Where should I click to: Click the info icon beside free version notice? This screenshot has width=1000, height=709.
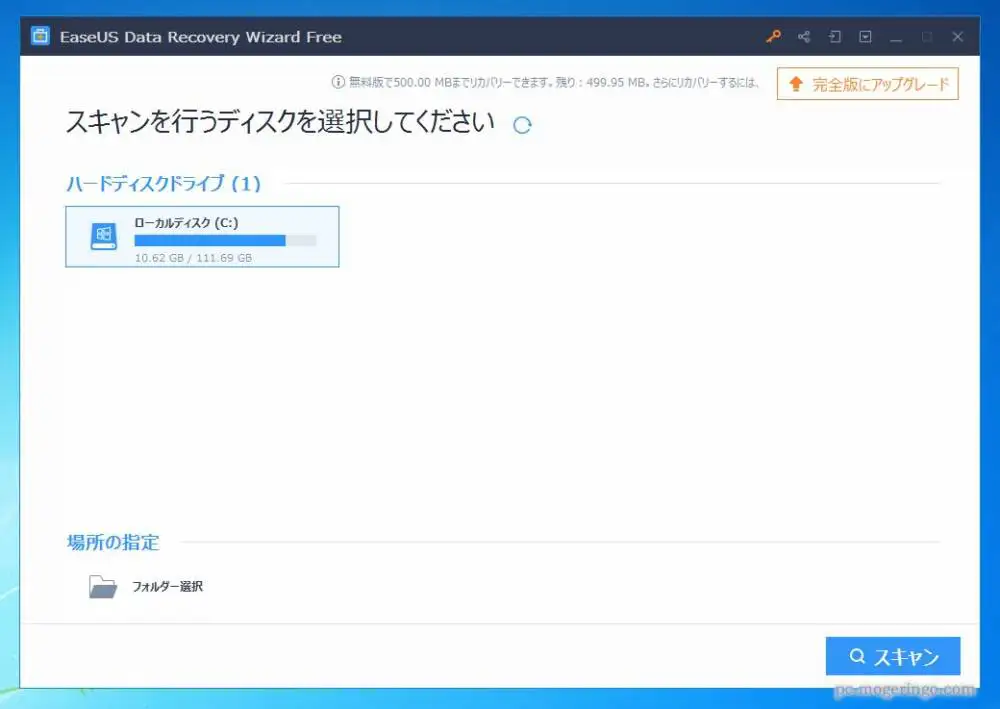337,84
